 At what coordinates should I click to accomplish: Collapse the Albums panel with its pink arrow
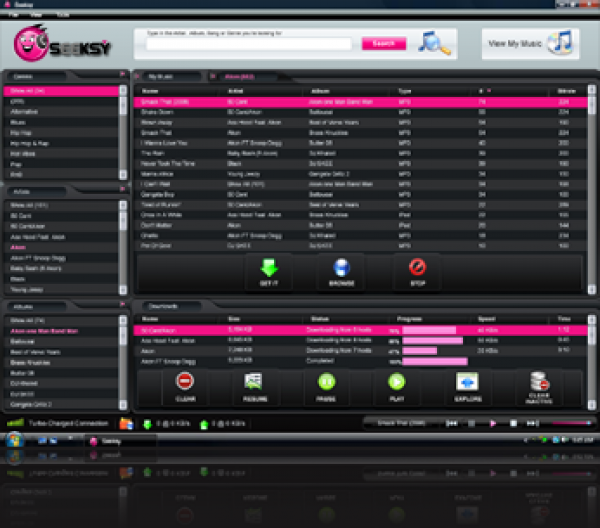tap(122, 304)
